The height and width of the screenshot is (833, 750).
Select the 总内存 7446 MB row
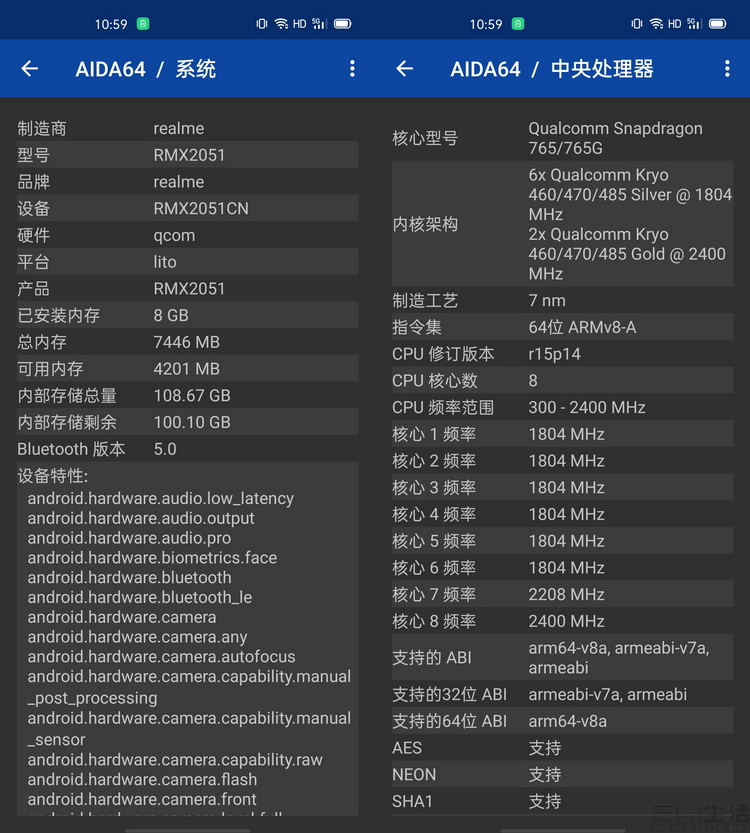188,342
